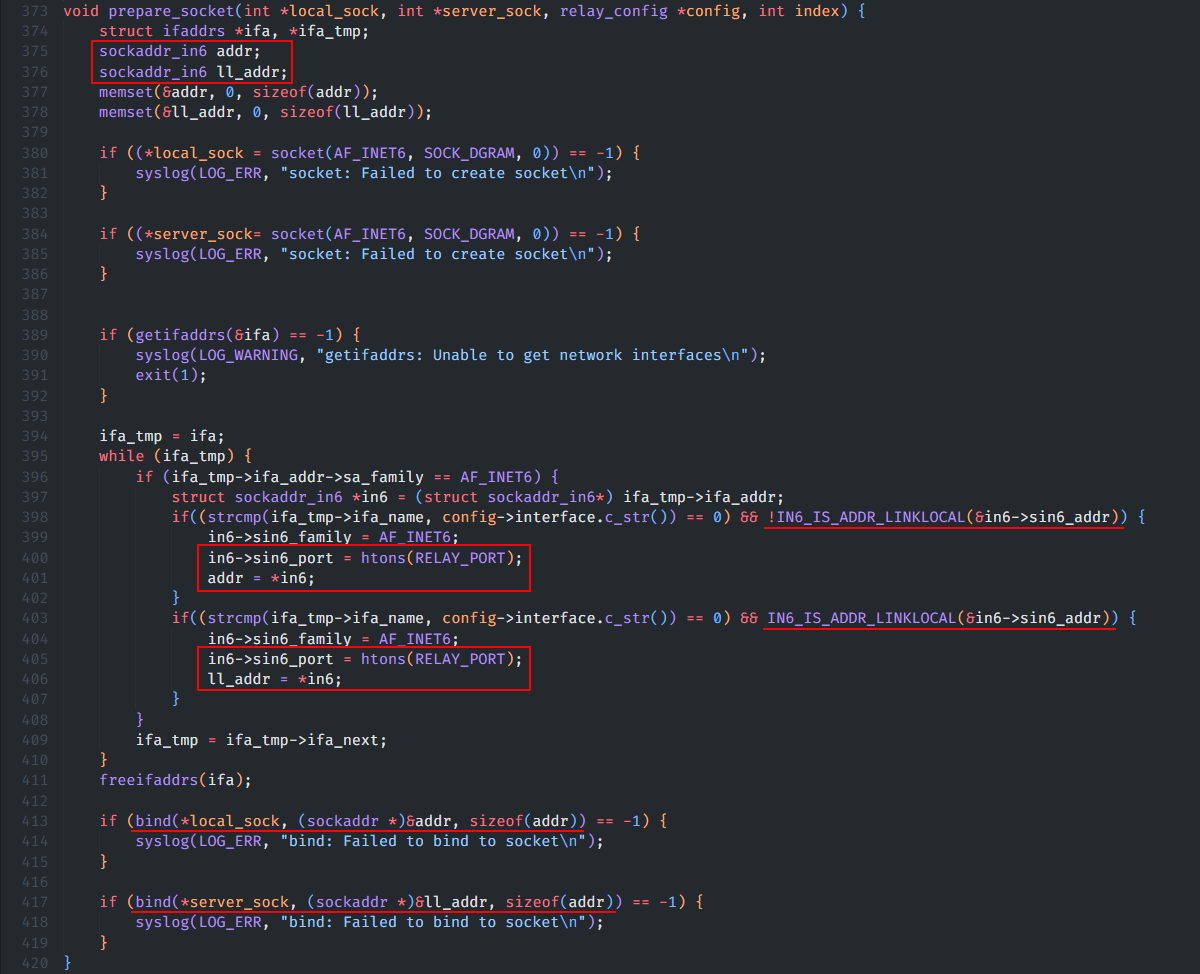Image resolution: width=1200 pixels, height=974 pixels.
Task: Click the 'while (ifa_tmp)' loop keyword
Action: tap(121, 456)
